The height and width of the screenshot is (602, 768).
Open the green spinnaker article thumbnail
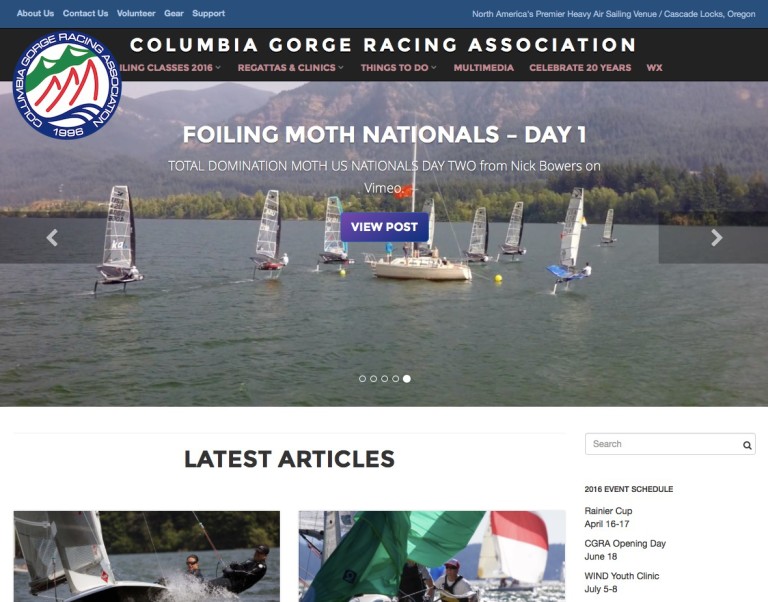pos(432,556)
